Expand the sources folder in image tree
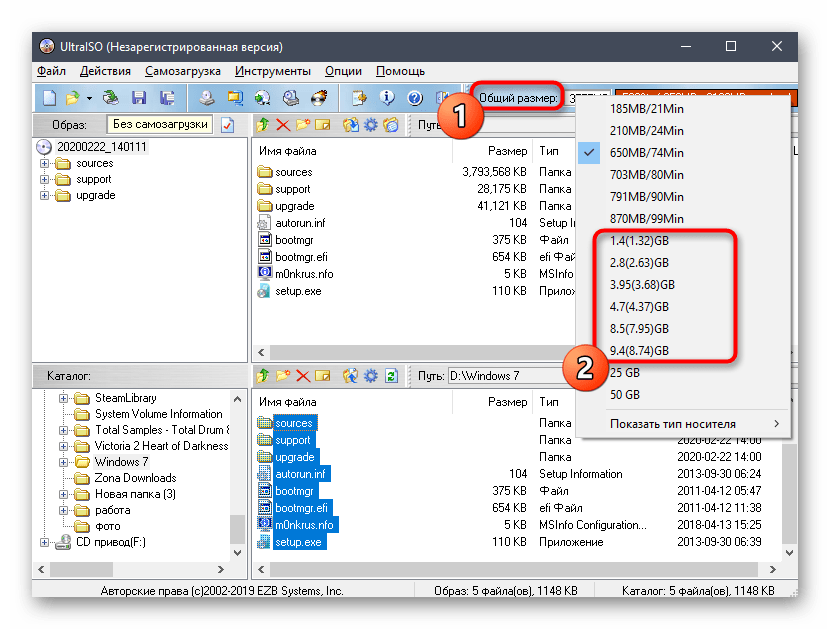The image size is (830, 629). (x=45, y=163)
